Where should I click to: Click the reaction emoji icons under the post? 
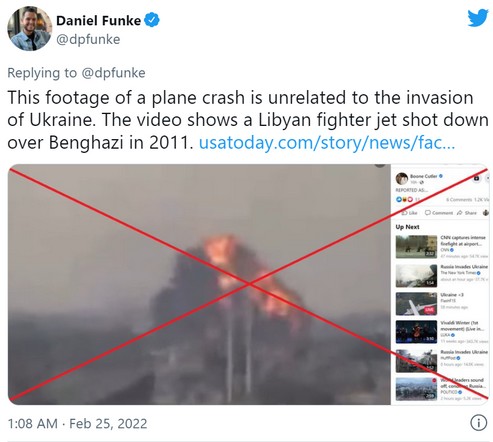tap(404, 199)
